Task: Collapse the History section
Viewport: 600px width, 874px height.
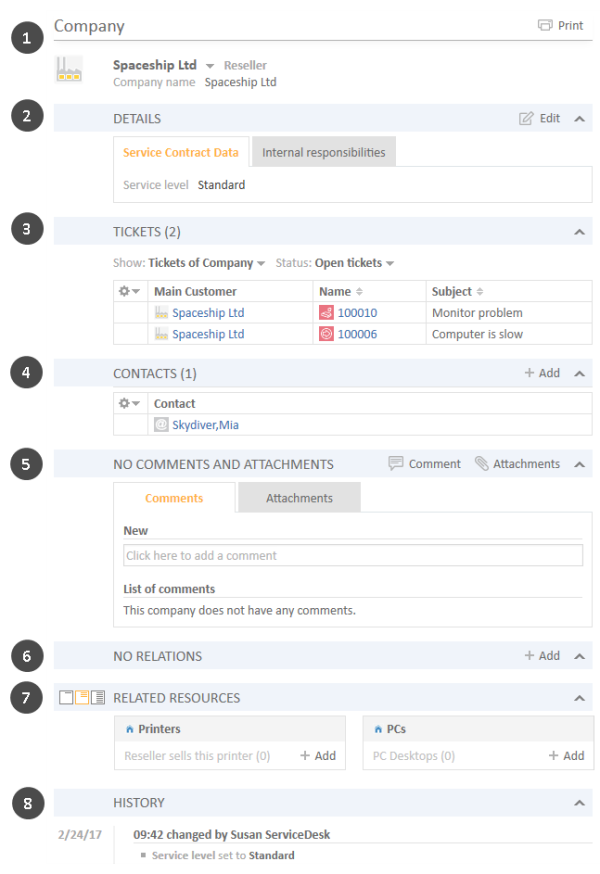Action: (x=579, y=803)
